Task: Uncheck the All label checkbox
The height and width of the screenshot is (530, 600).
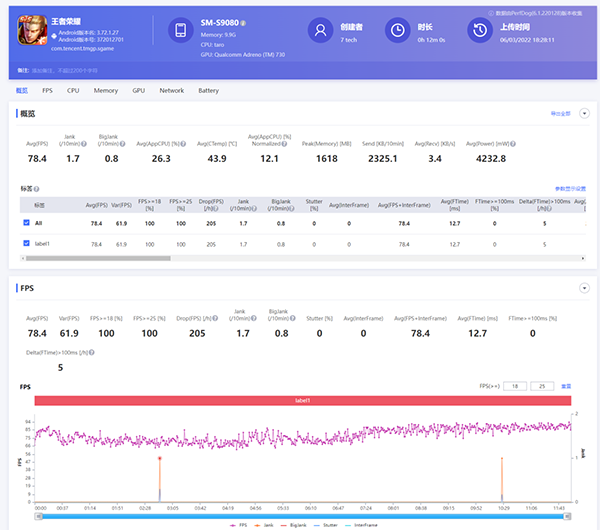Action: click(x=26, y=223)
